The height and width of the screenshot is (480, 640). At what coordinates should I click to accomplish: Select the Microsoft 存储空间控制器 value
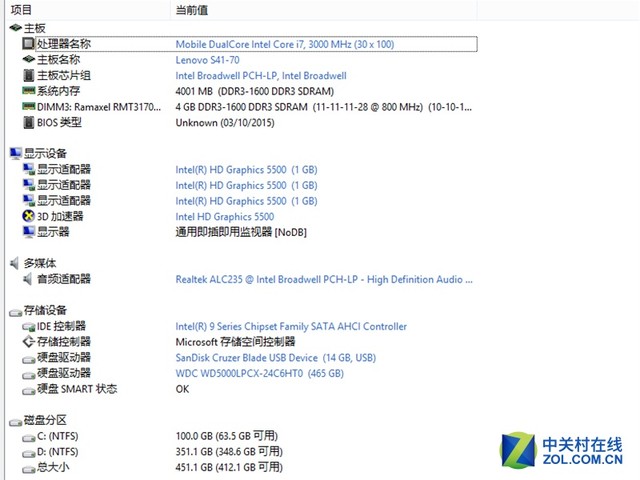click(235, 342)
